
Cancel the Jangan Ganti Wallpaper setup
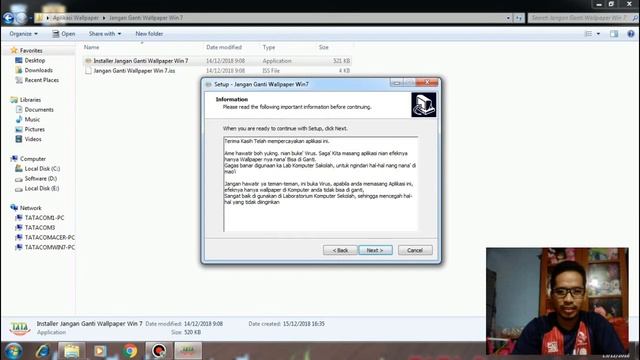(x=415, y=250)
